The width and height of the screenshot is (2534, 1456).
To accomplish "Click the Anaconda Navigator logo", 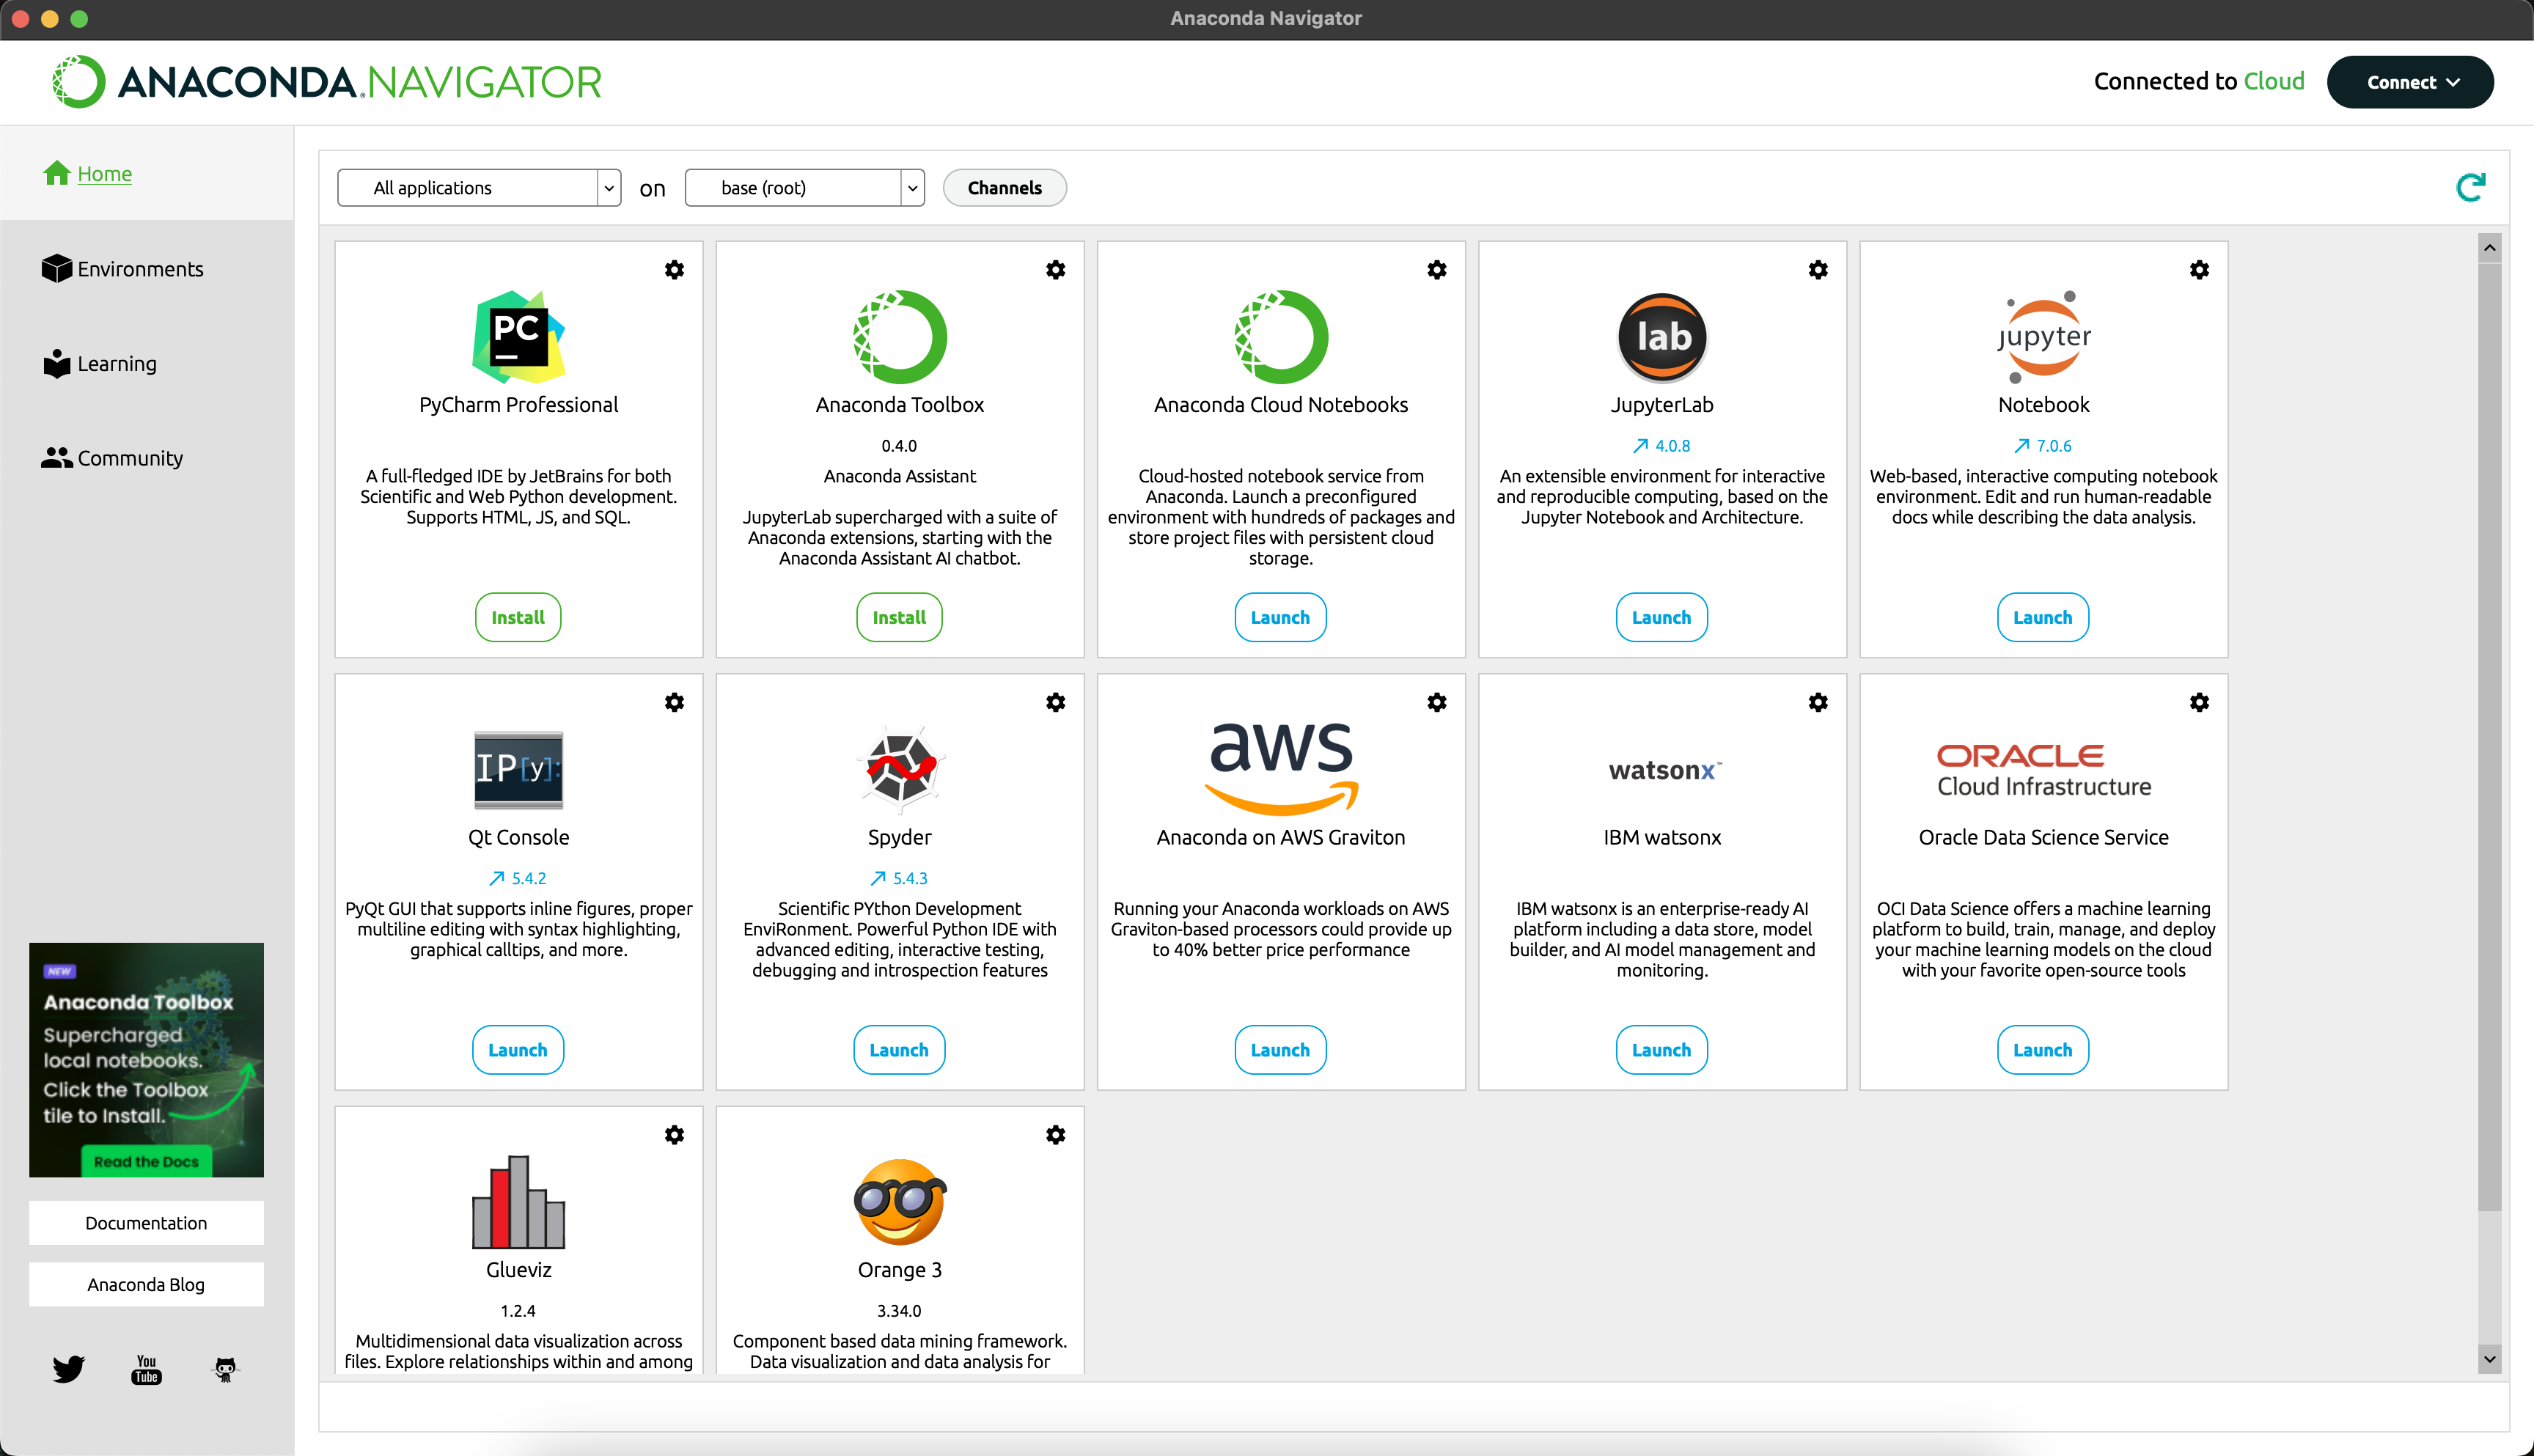I will pyautogui.click(x=326, y=82).
